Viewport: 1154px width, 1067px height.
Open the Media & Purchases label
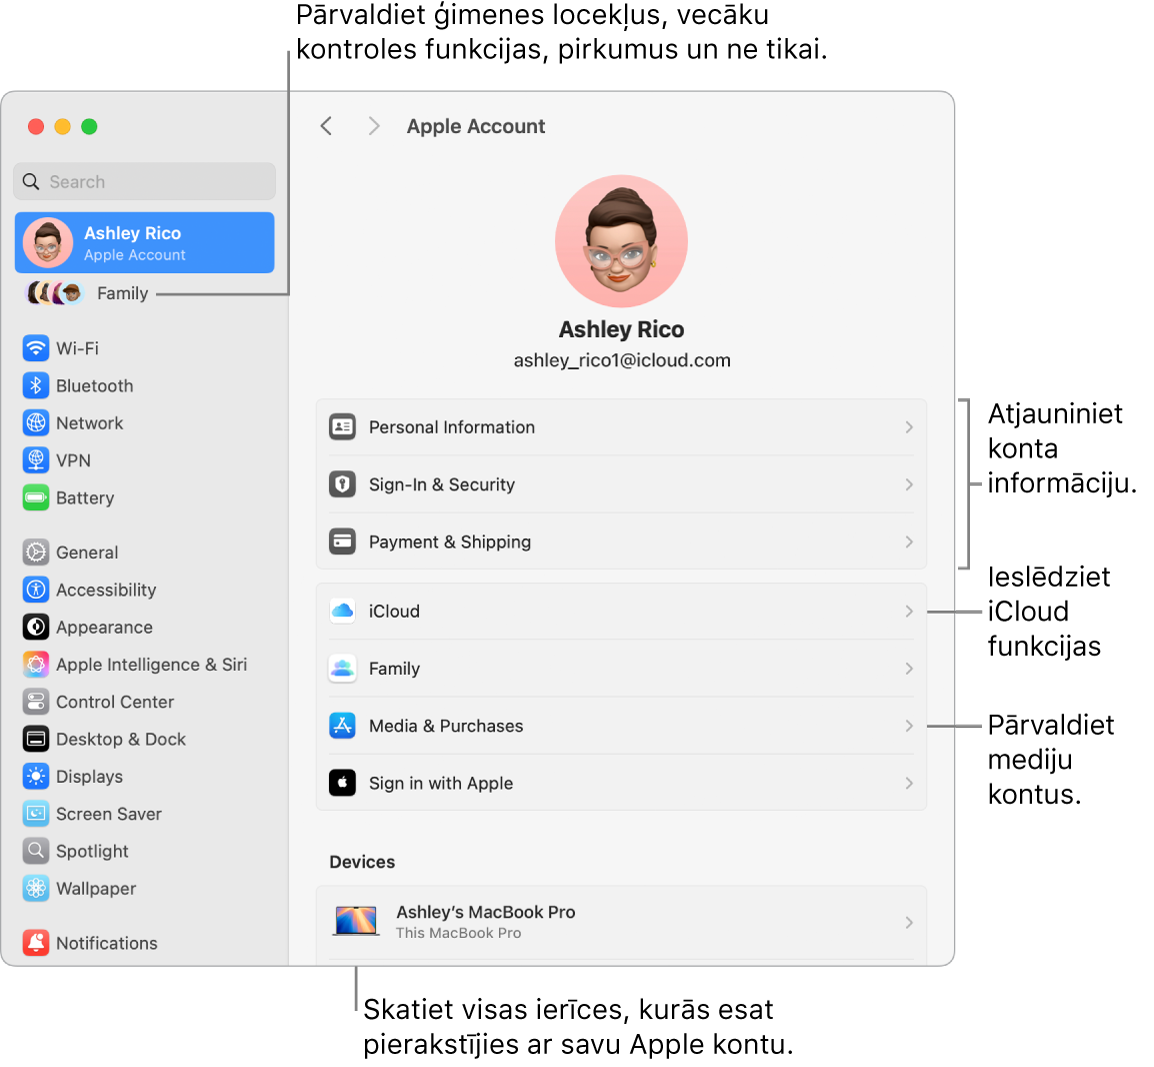446,726
